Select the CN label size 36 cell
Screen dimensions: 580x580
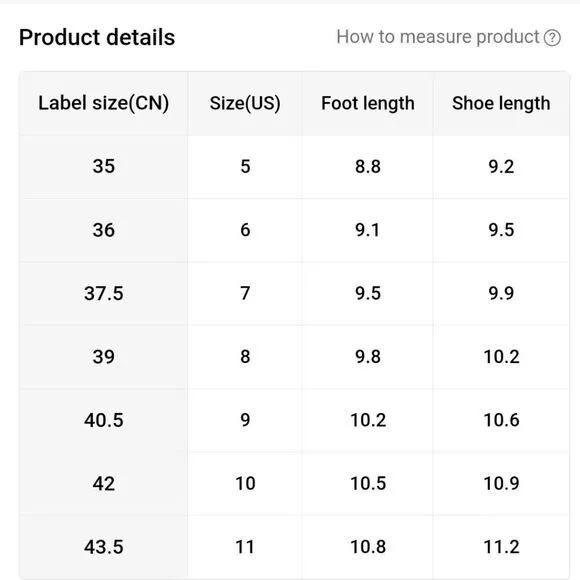click(104, 230)
